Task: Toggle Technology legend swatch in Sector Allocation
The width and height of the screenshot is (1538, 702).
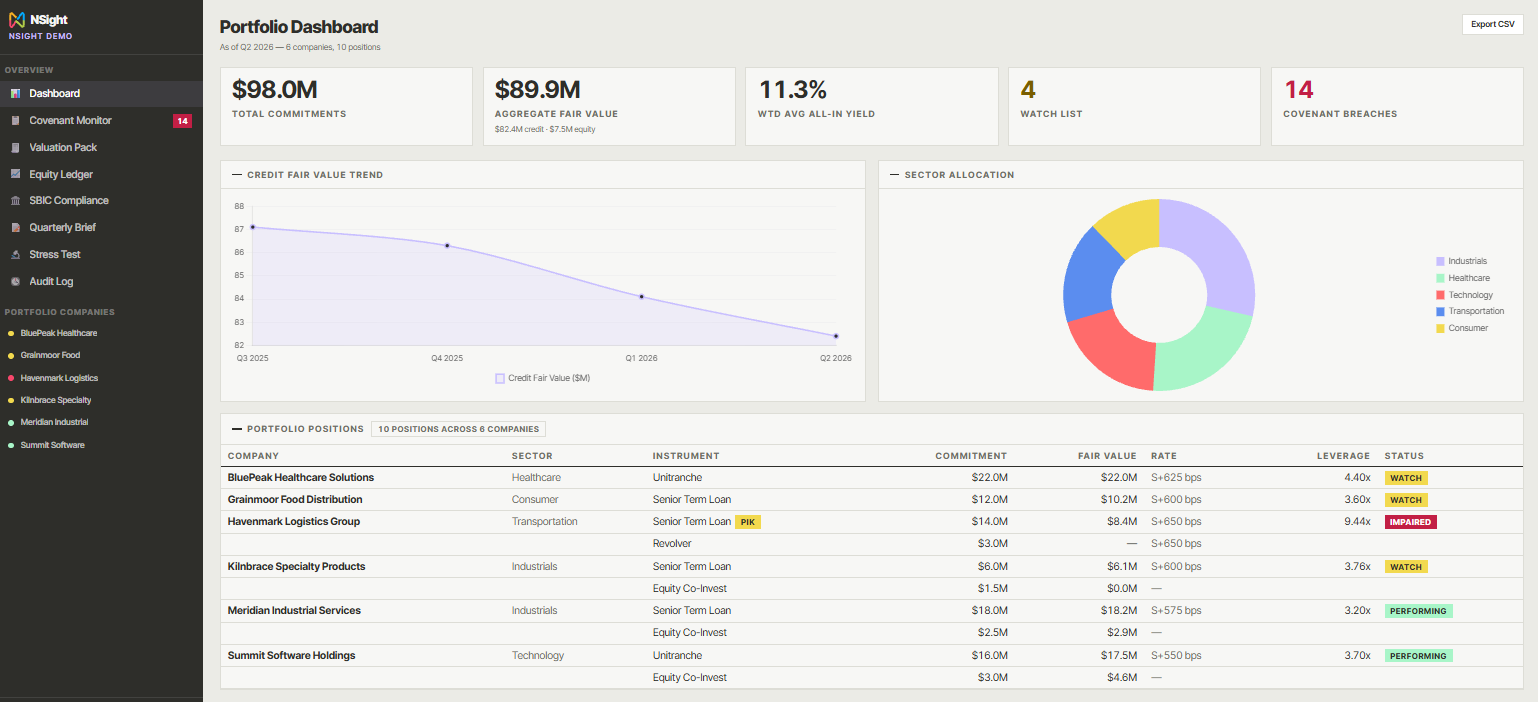Action: click(x=1440, y=295)
